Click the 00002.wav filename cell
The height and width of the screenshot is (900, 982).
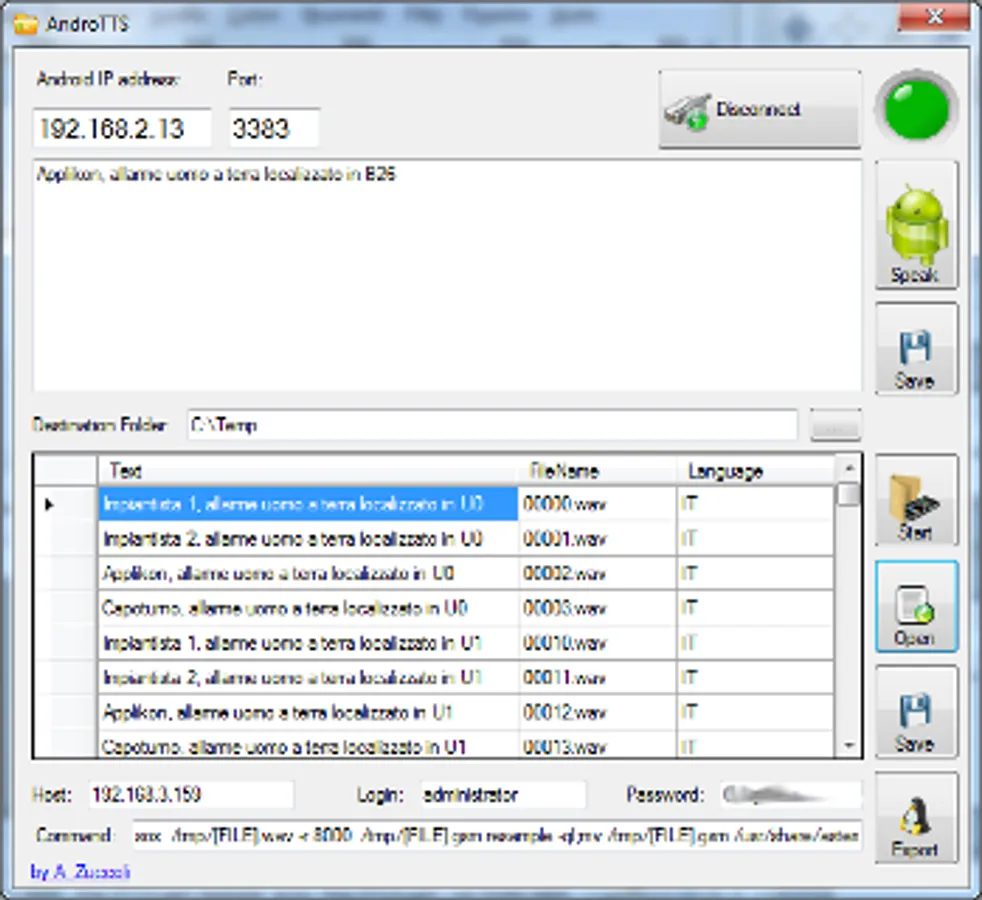597,573
